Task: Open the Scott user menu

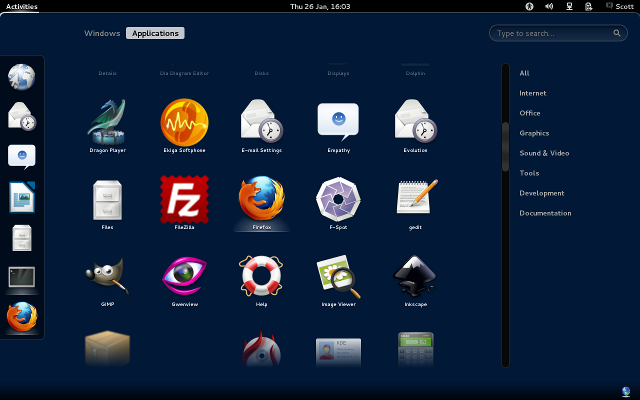Action: [620, 6]
